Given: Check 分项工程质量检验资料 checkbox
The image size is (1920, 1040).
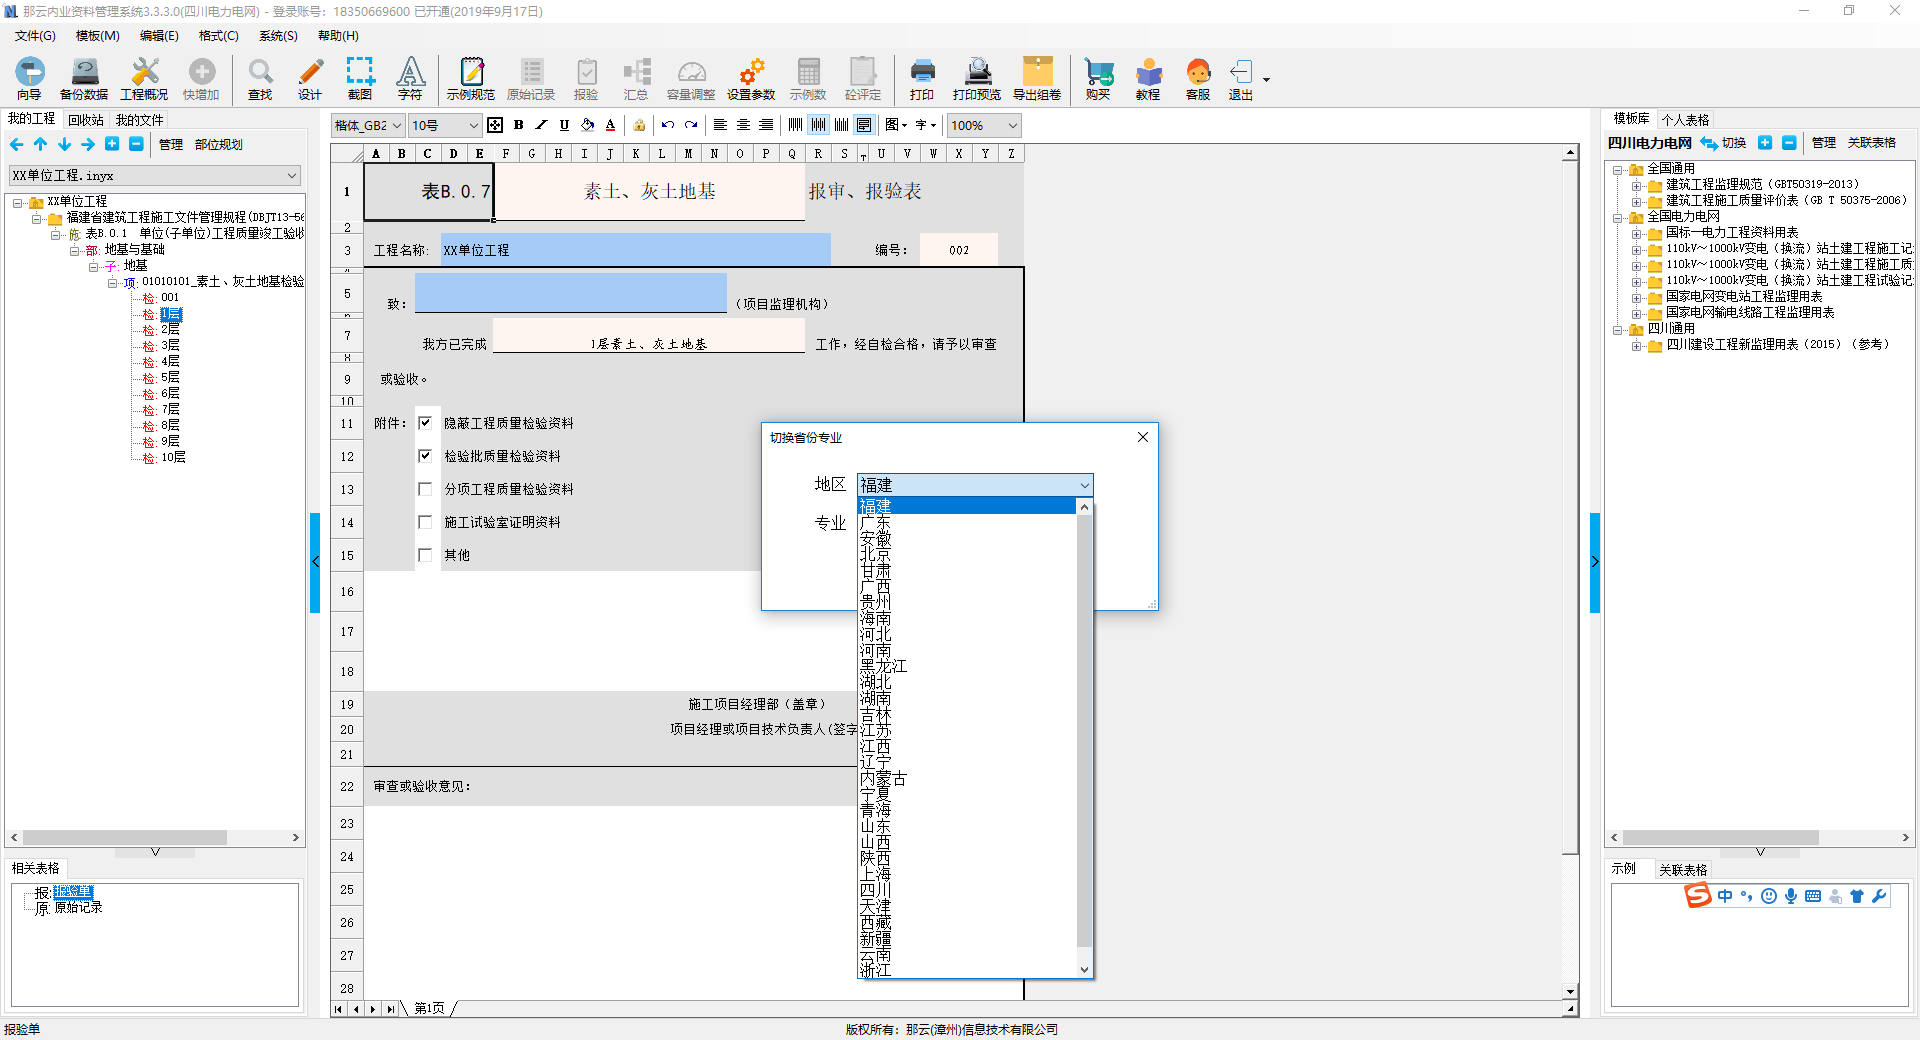Looking at the screenshot, I should point(425,489).
